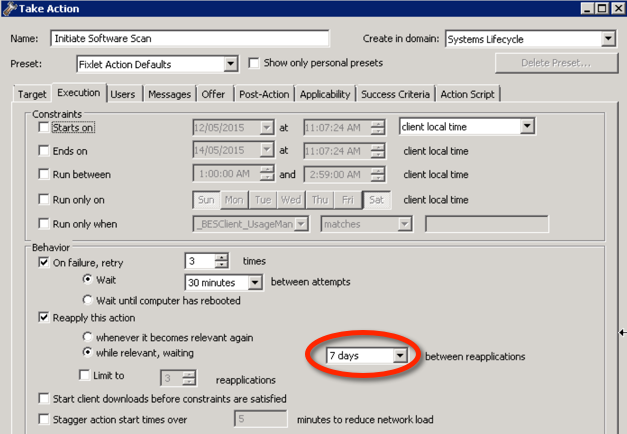627x434 pixels.
Task: Click the Take Action title bar icon
Action: (x=8, y=8)
